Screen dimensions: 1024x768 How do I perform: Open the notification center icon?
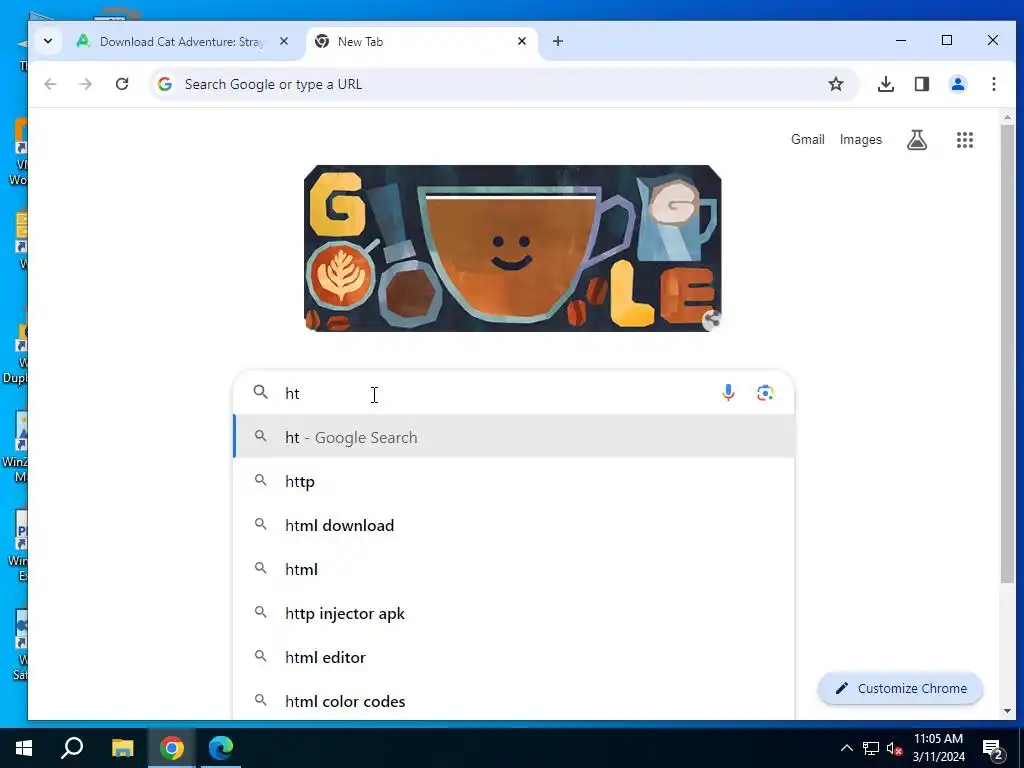pyautogui.click(x=993, y=748)
